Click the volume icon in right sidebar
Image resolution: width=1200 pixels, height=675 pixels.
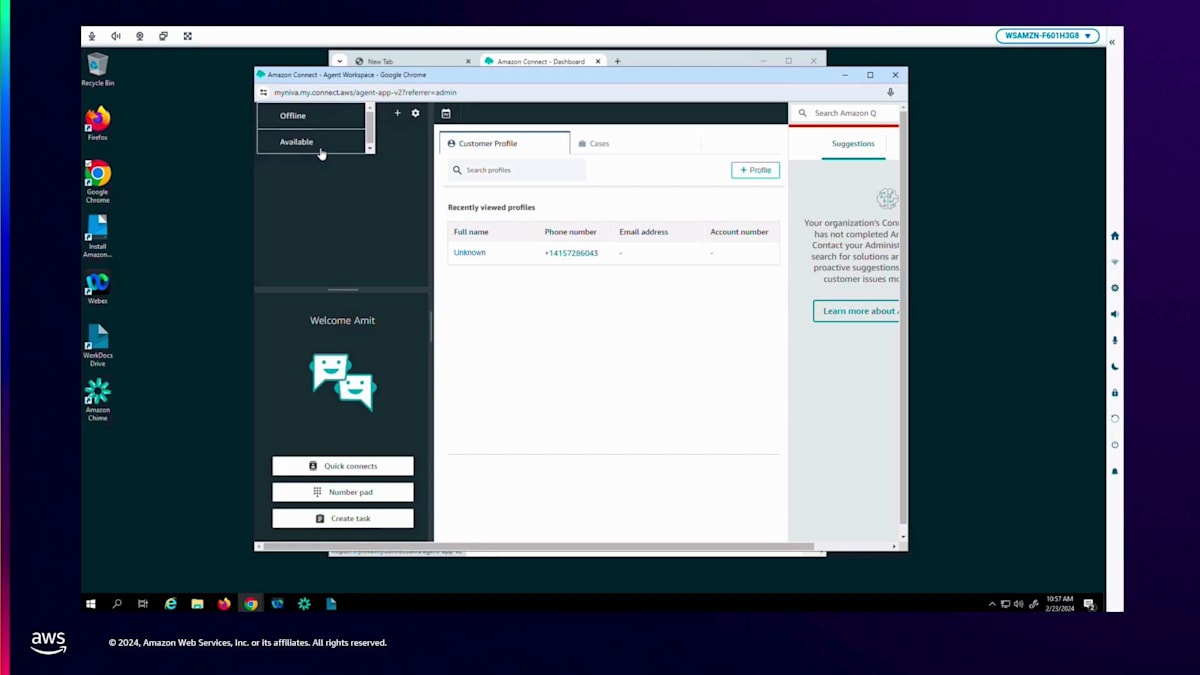1115,314
